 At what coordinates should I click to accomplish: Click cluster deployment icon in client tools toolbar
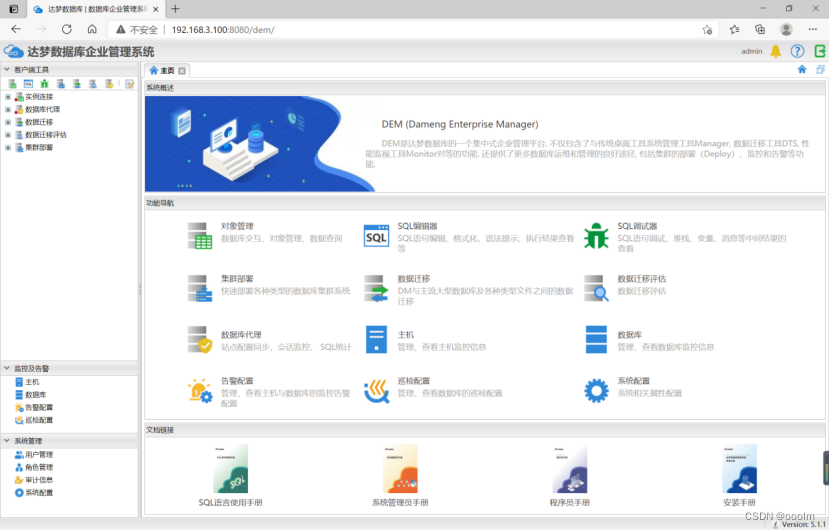[x=61, y=84]
